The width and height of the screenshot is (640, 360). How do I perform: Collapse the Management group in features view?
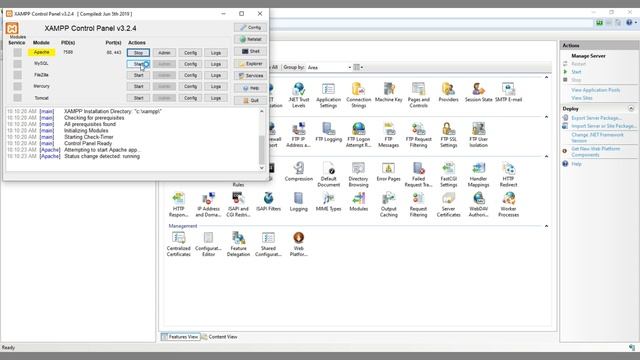click(x=546, y=226)
